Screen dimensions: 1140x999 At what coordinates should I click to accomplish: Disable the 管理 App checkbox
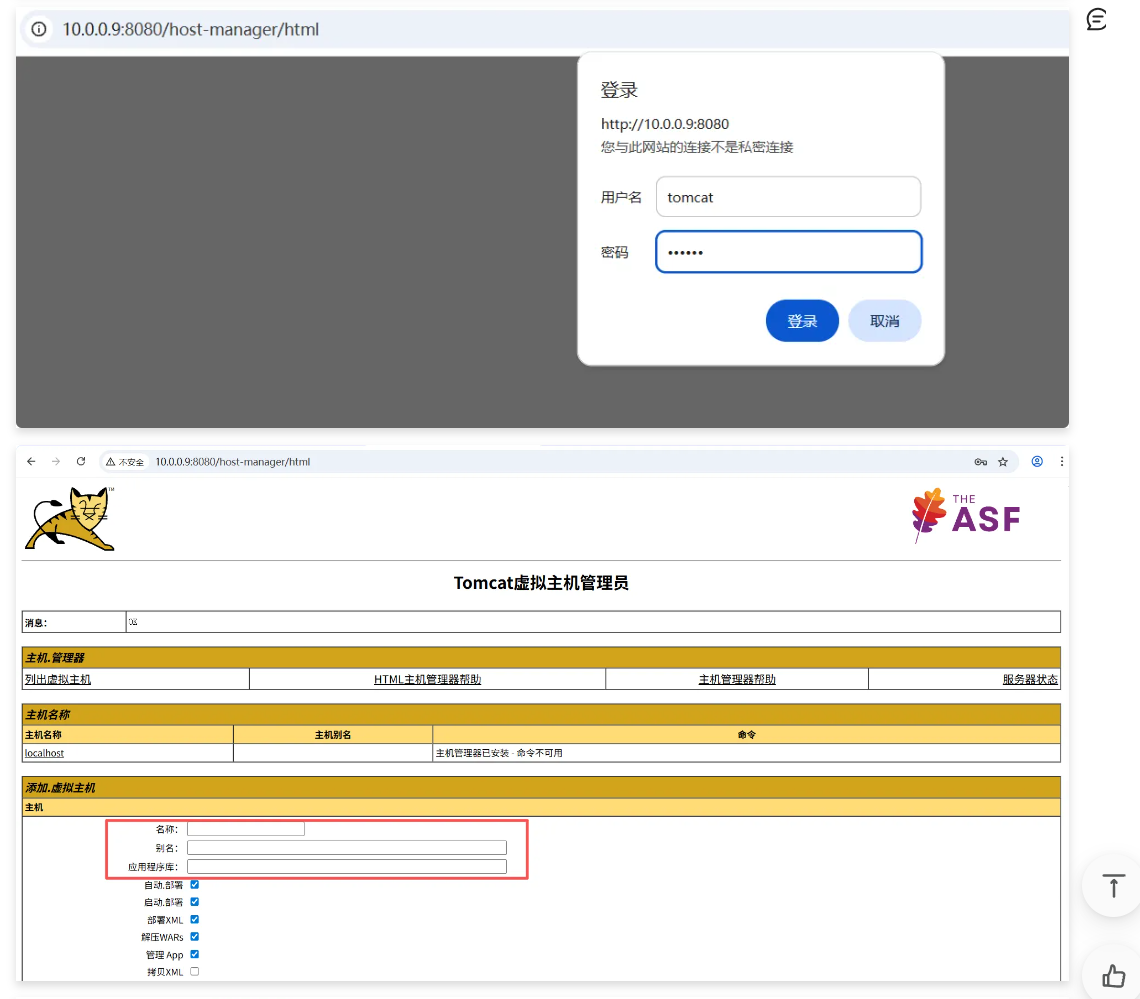point(195,954)
